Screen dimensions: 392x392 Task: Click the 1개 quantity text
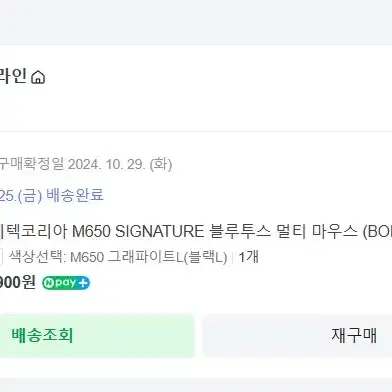pyautogui.click(x=248, y=257)
